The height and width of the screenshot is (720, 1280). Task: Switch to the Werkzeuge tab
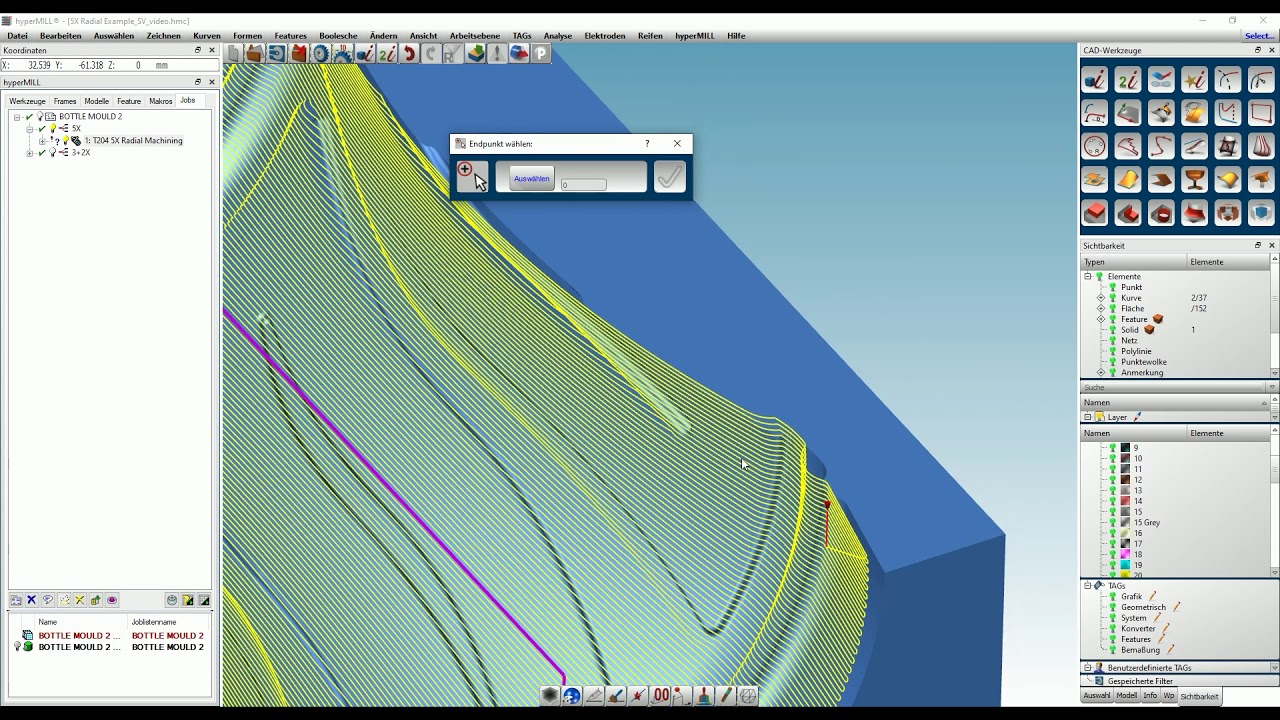pos(27,101)
